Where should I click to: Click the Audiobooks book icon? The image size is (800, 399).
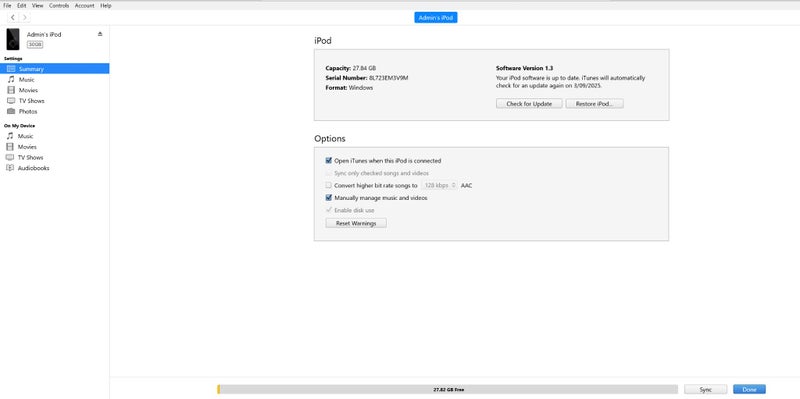point(10,168)
